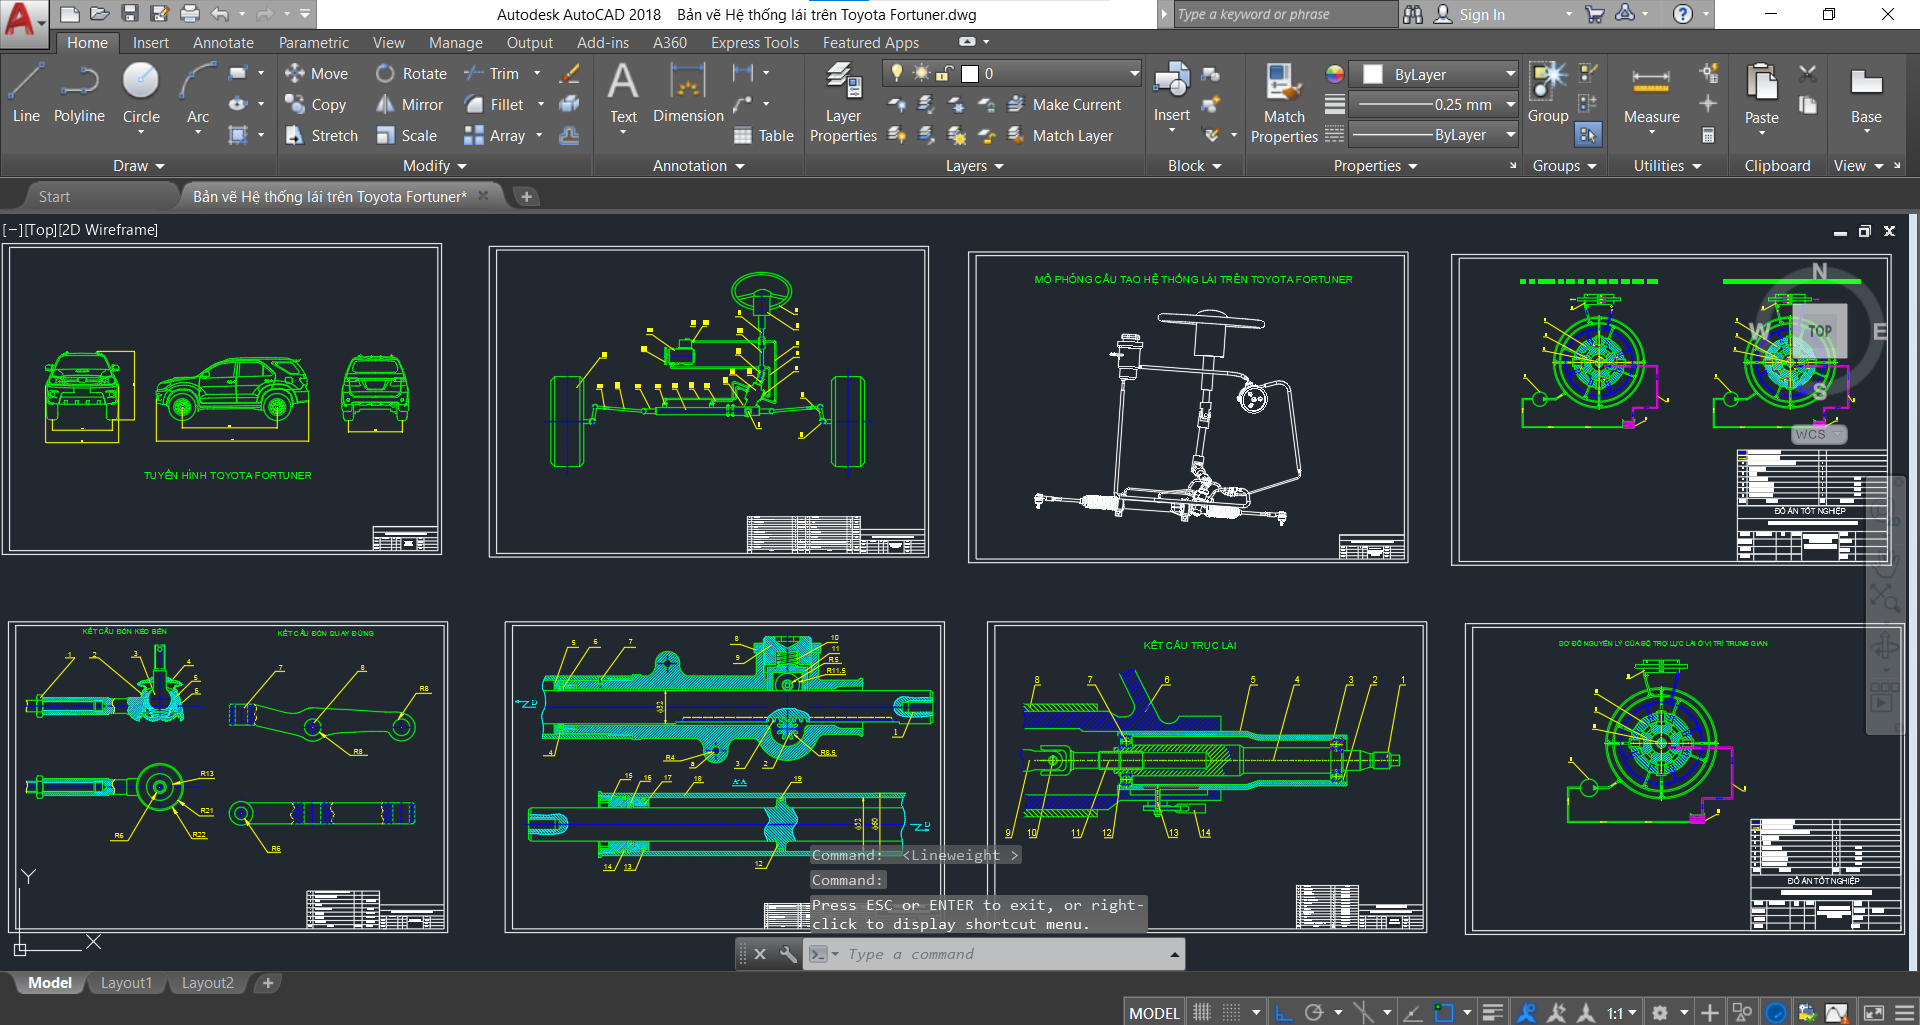1920x1025 pixels.
Task: Choose the Array tool
Action: (x=494, y=135)
